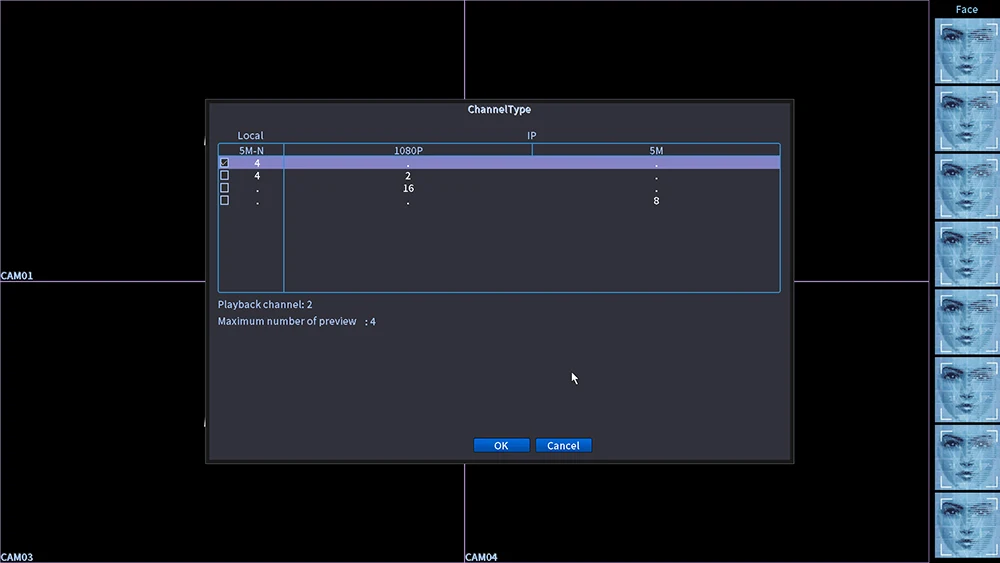Select the 1080P column header
The image size is (1000, 563).
(408, 150)
